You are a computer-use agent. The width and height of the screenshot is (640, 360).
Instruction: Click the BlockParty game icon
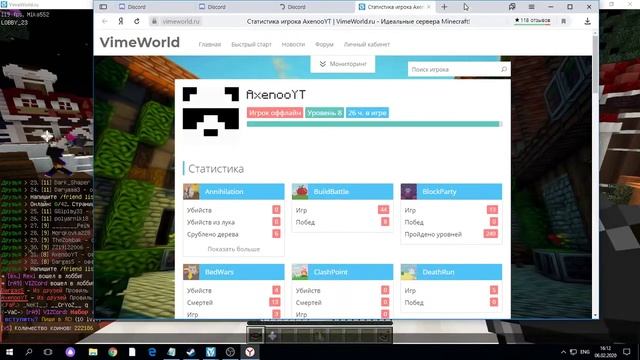click(409, 191)
